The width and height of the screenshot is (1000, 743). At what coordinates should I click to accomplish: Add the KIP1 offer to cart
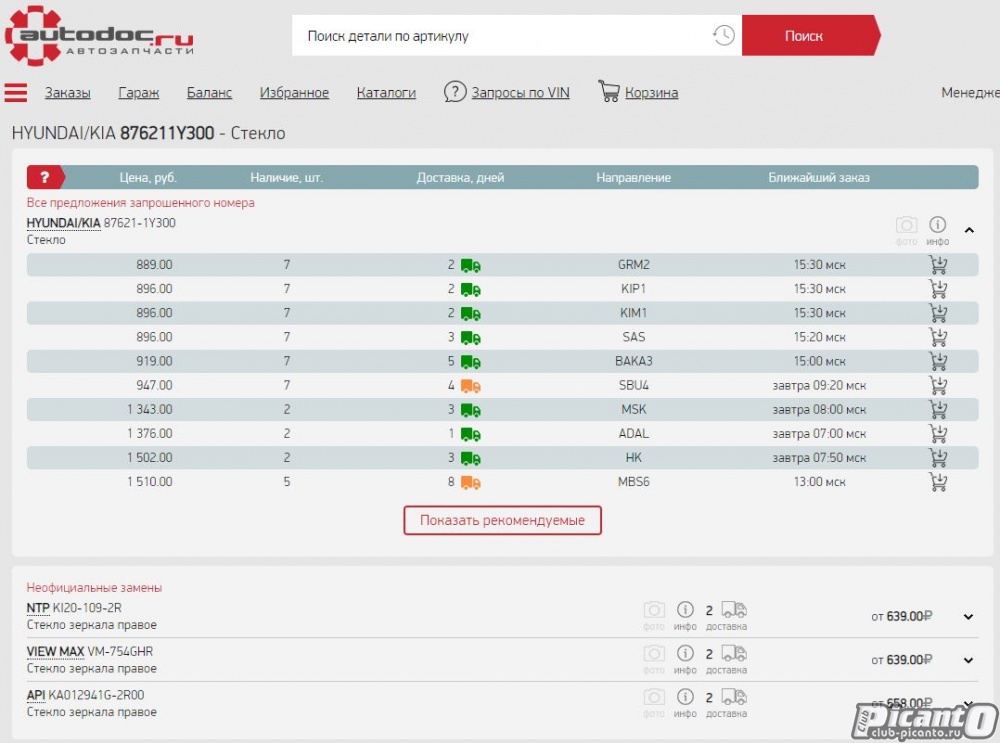click(x=938, y=289)
